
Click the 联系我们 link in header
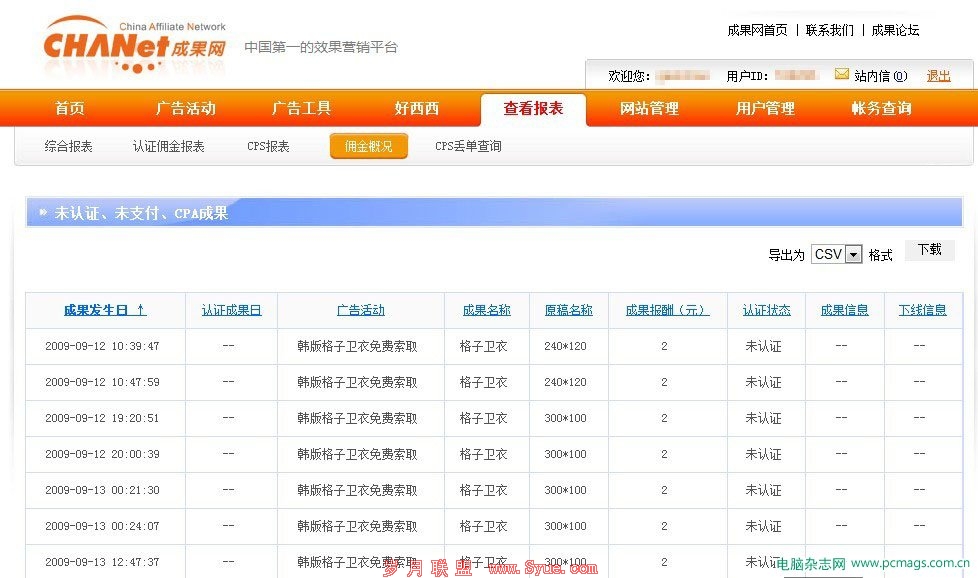830,30
